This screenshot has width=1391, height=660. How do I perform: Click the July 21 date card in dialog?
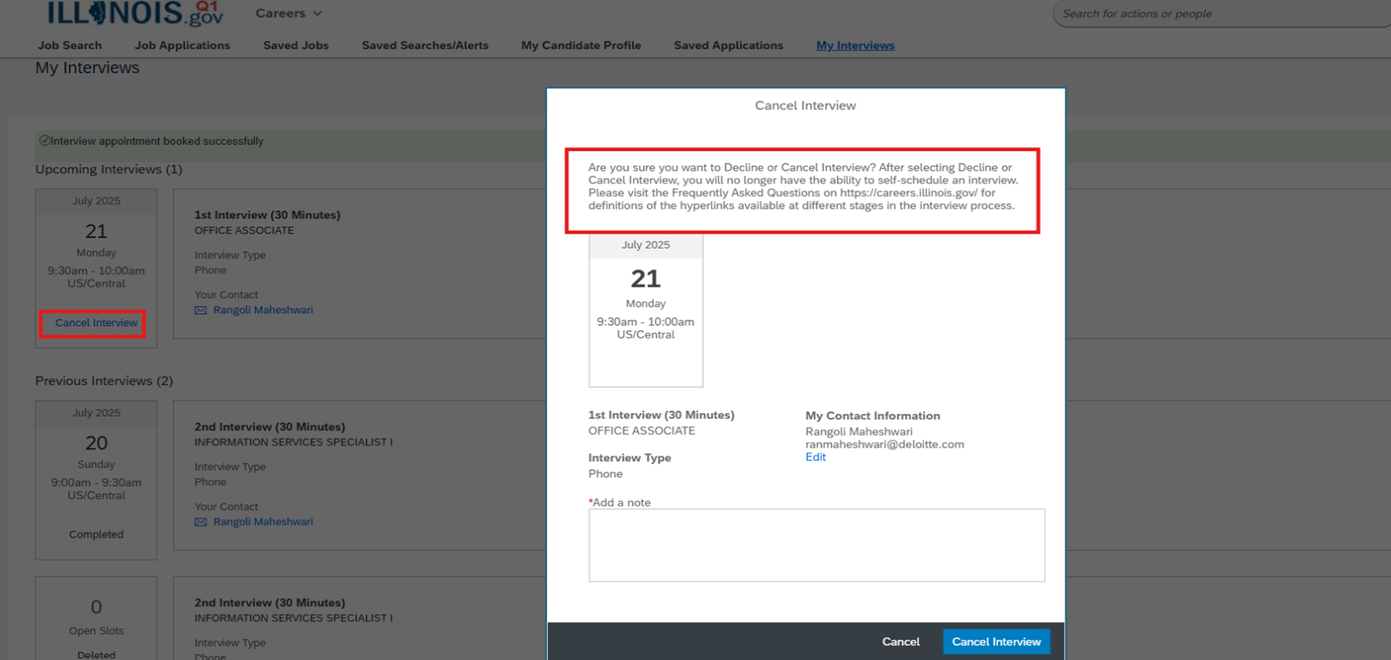click(646, 310)
